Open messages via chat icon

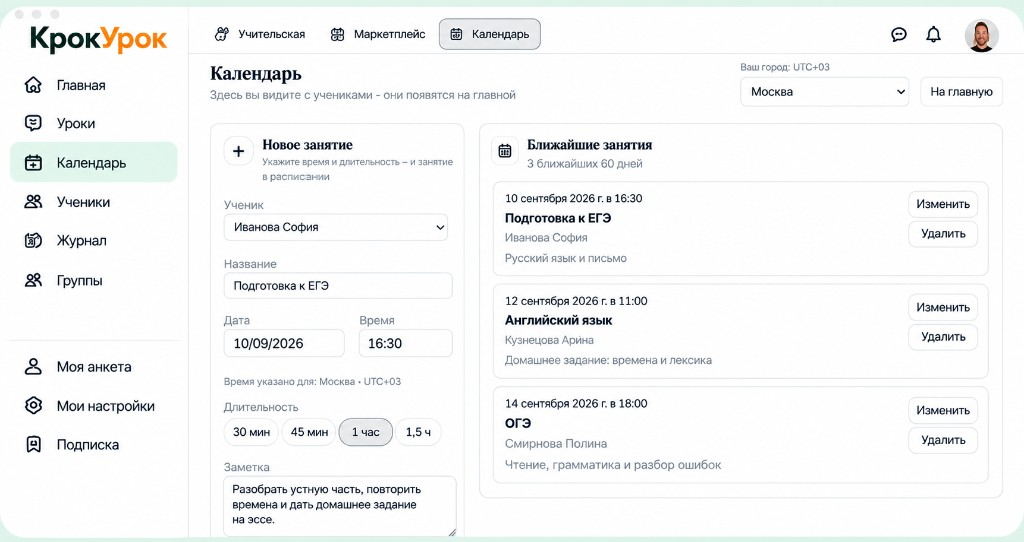[x=899, y=35]
